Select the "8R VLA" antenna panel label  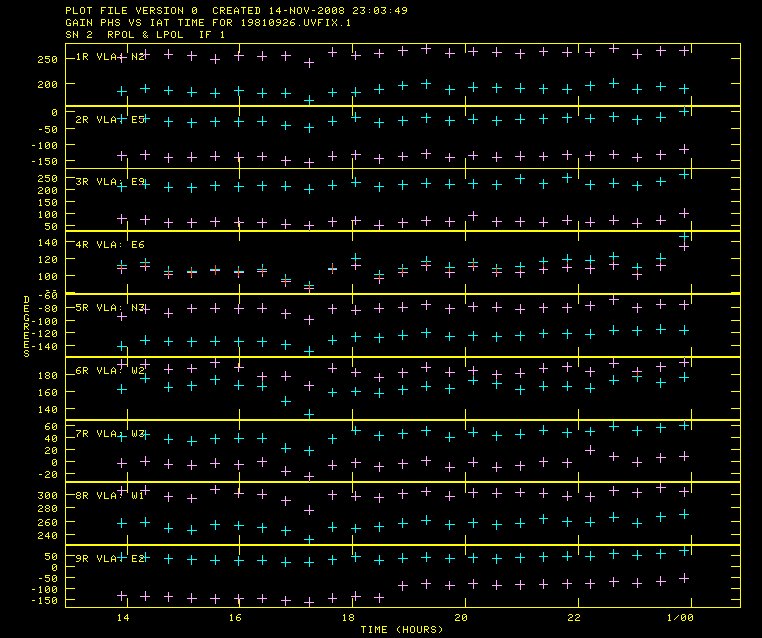tap(112, 496)
